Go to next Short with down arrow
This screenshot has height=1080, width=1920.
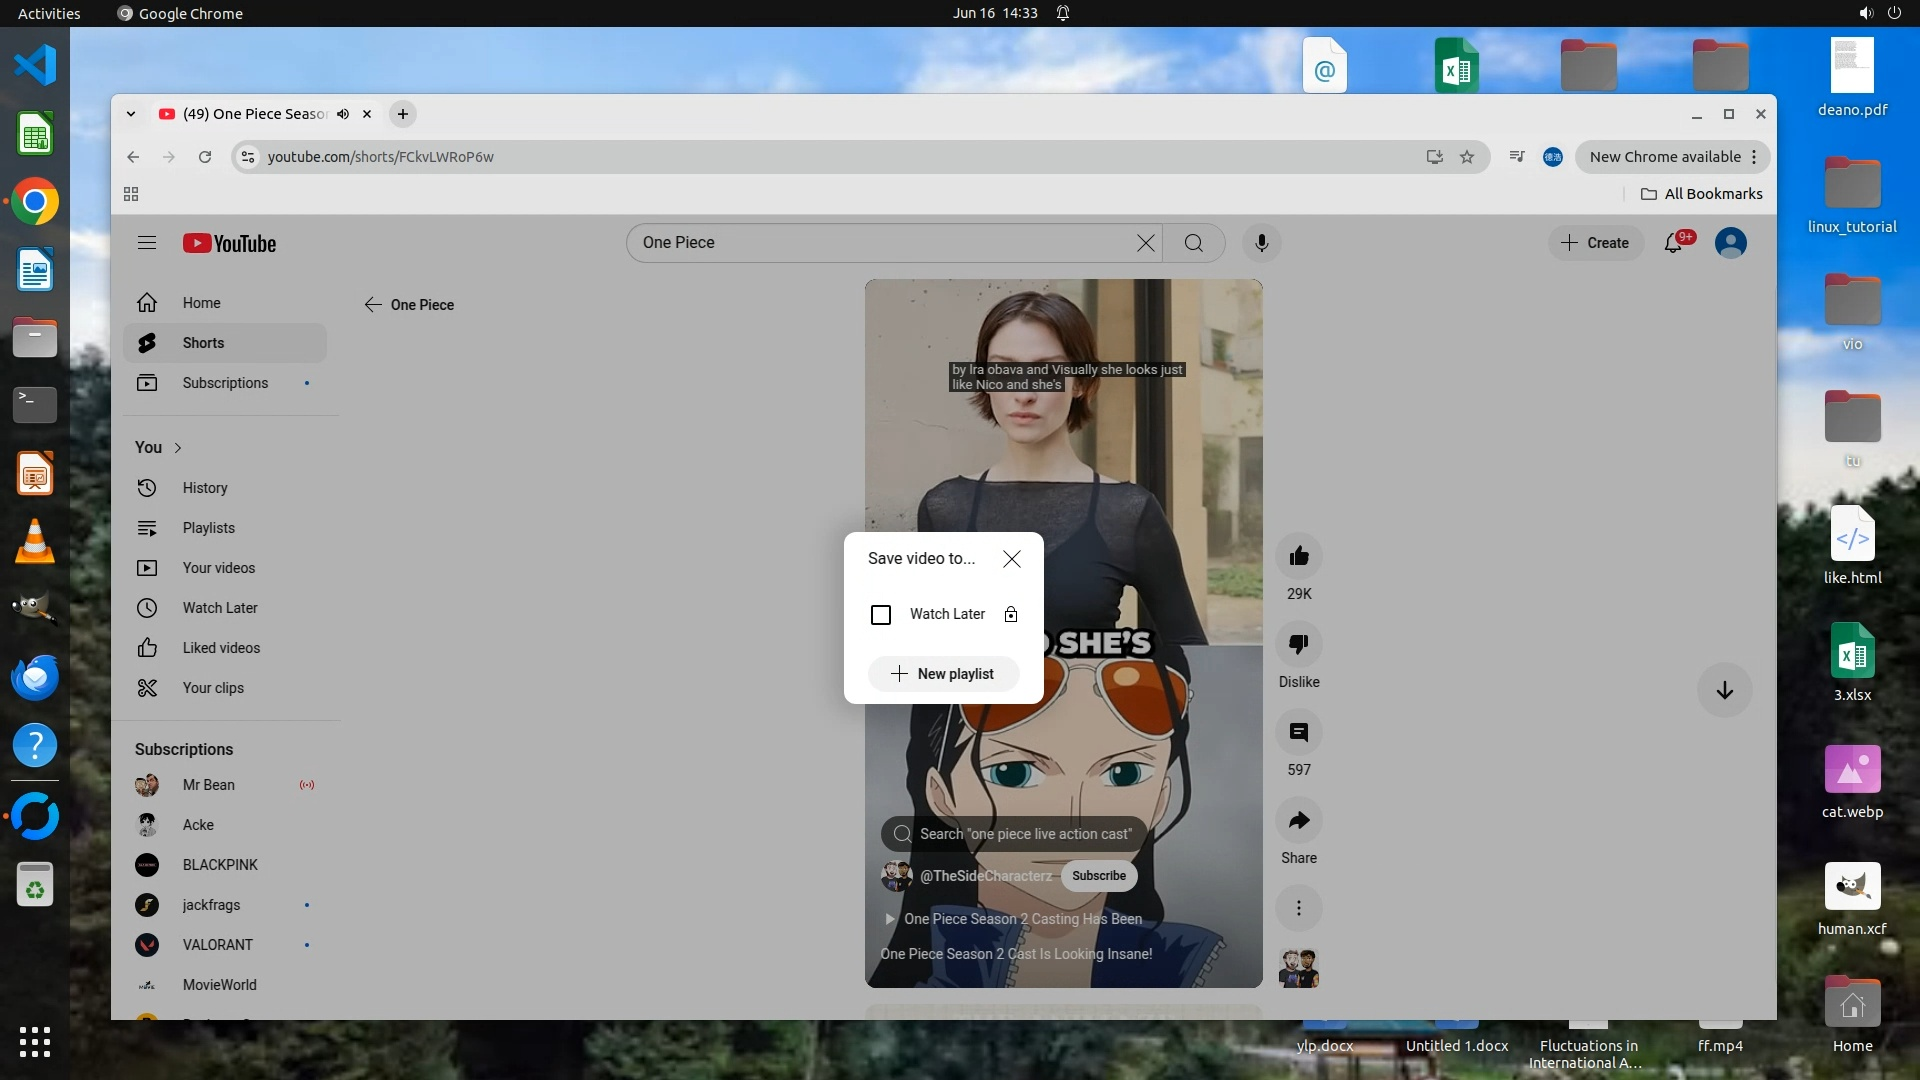pos(1724,691)
